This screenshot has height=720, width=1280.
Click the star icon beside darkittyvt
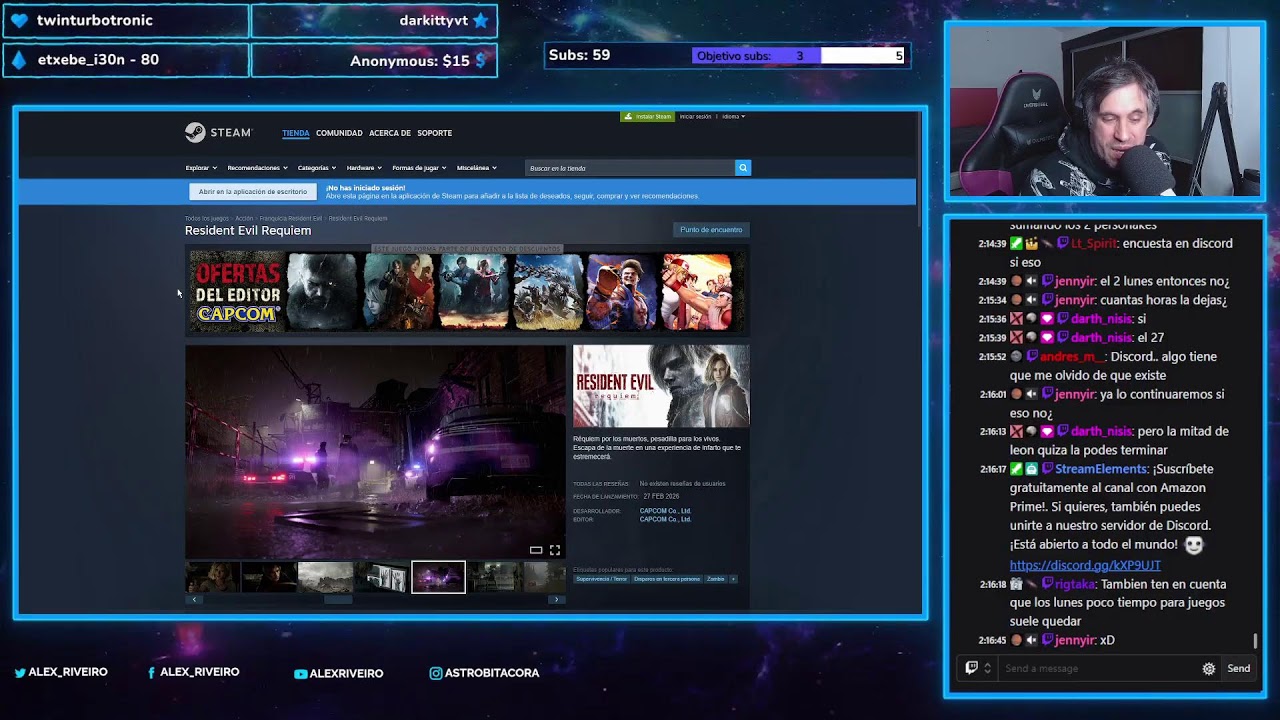point(481,20)
